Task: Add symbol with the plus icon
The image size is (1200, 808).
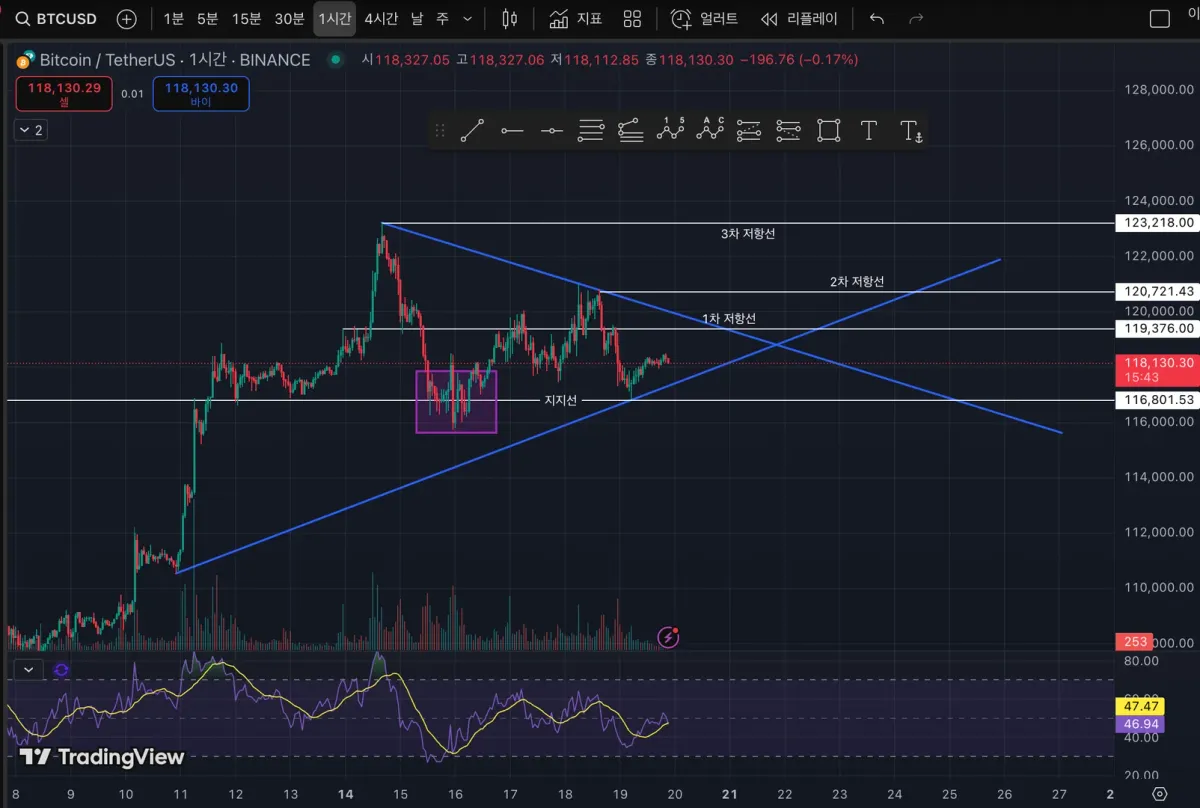Action: [126, 18]
